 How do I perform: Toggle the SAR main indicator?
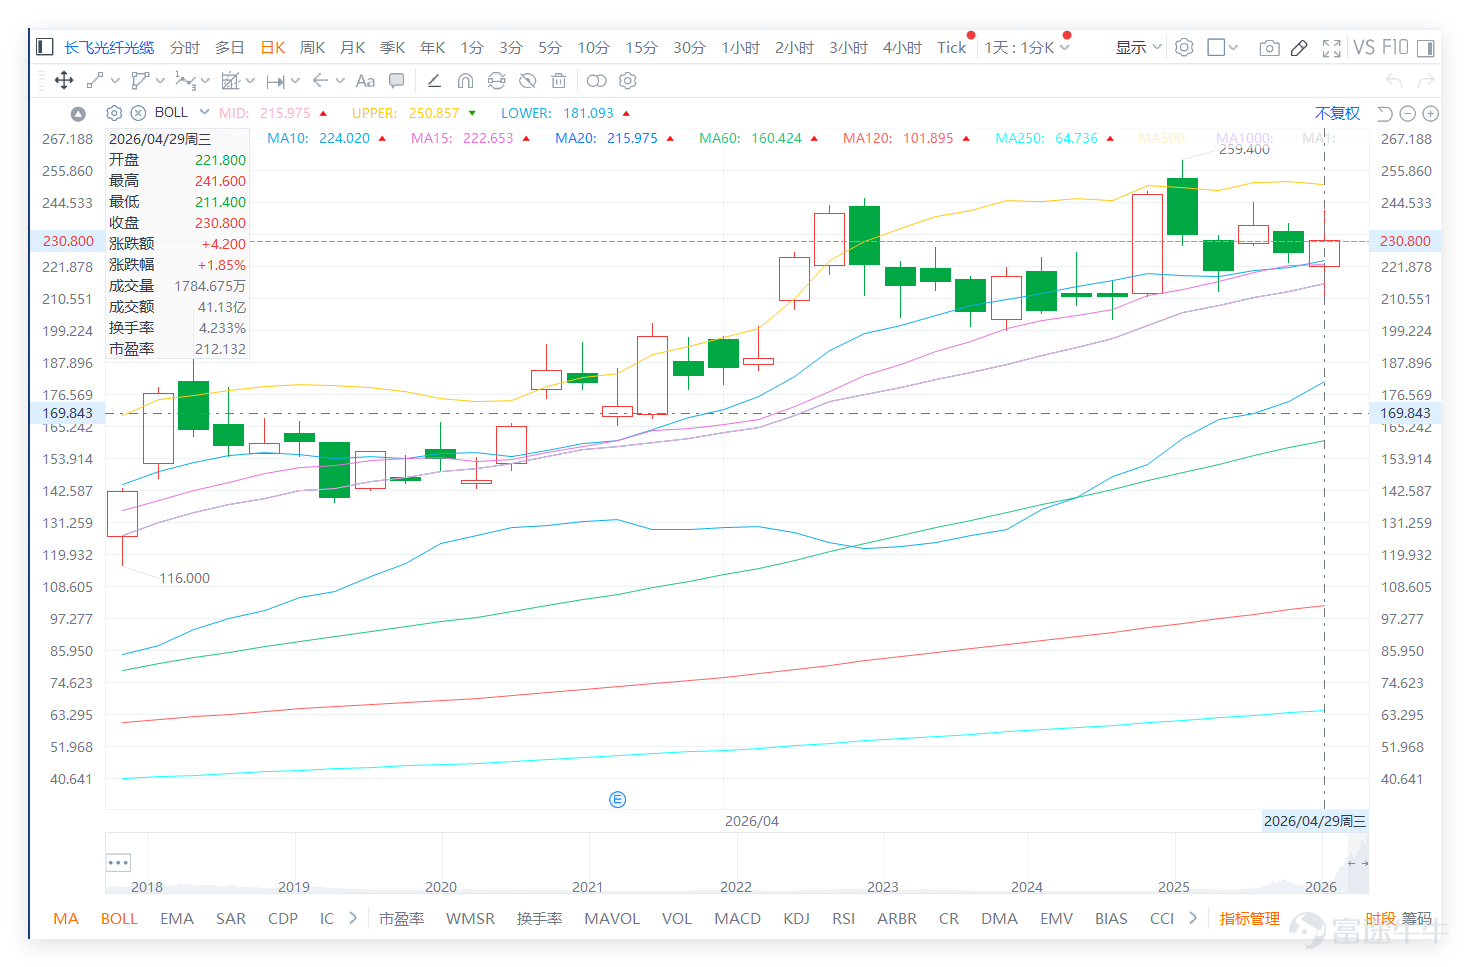click(x=231, y=918)
